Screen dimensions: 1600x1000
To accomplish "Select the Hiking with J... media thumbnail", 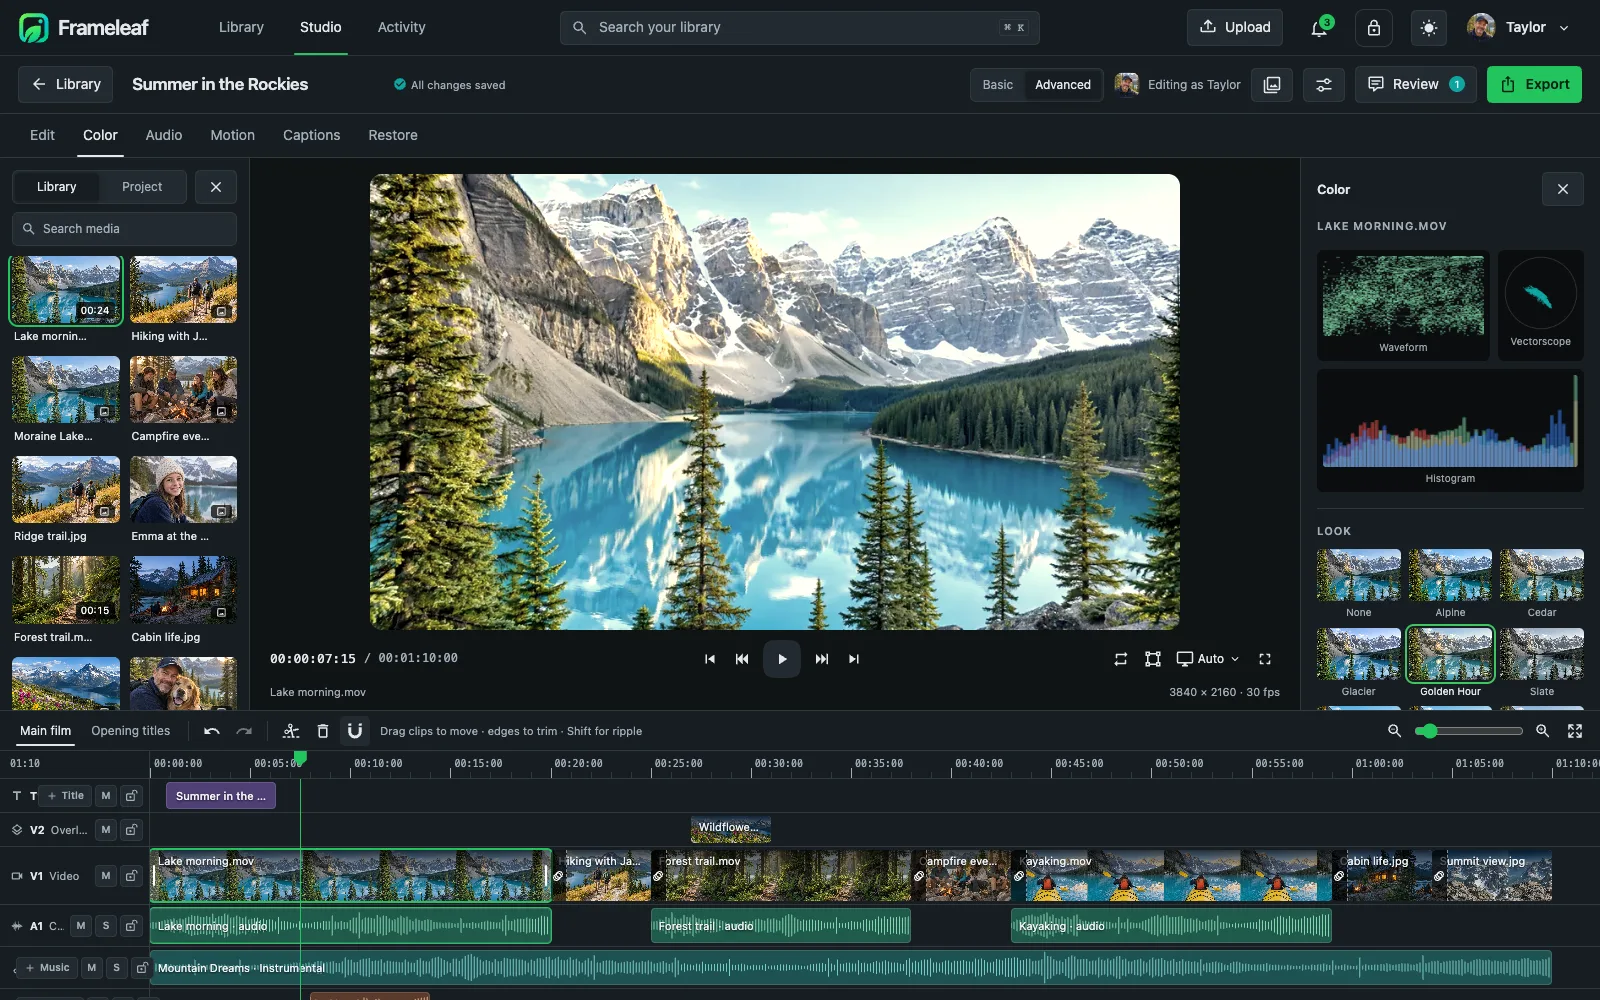I will [x=183, y=290].
